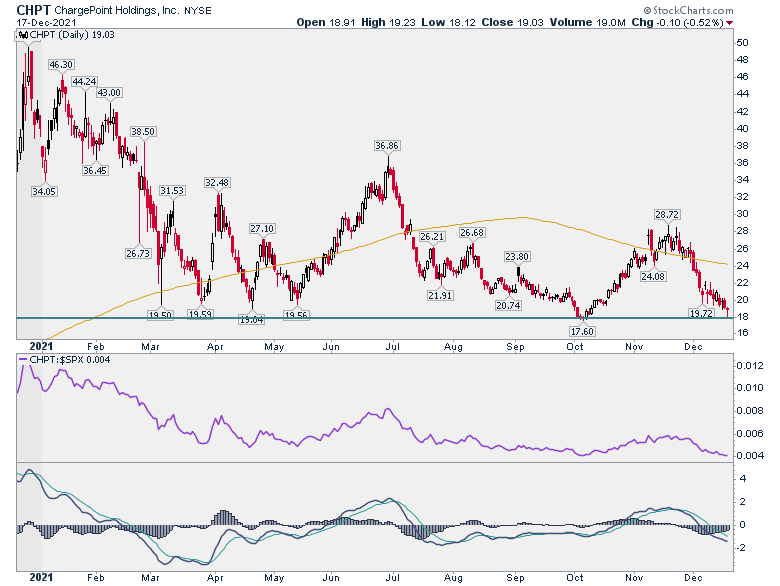Click the 2021 year label under MACD panel

[41, 578]
